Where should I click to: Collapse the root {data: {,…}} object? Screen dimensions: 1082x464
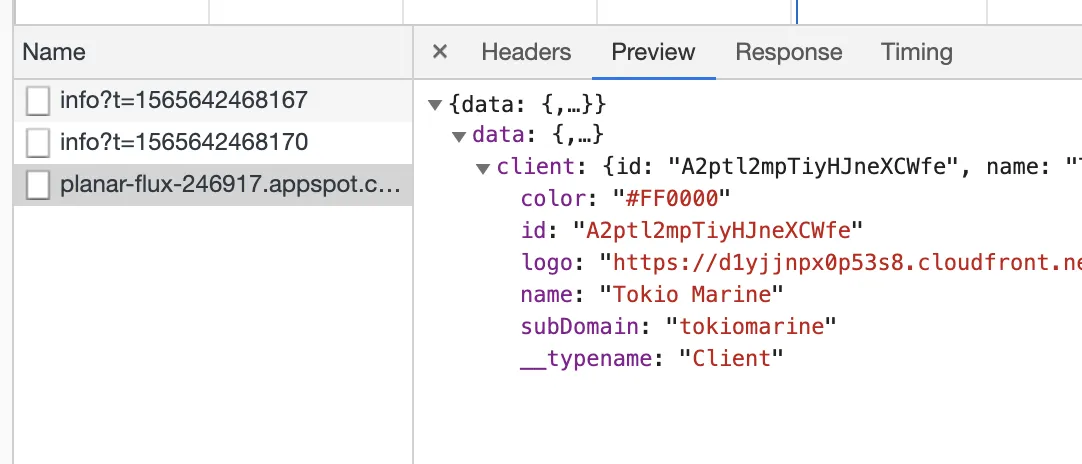[435, 104]
